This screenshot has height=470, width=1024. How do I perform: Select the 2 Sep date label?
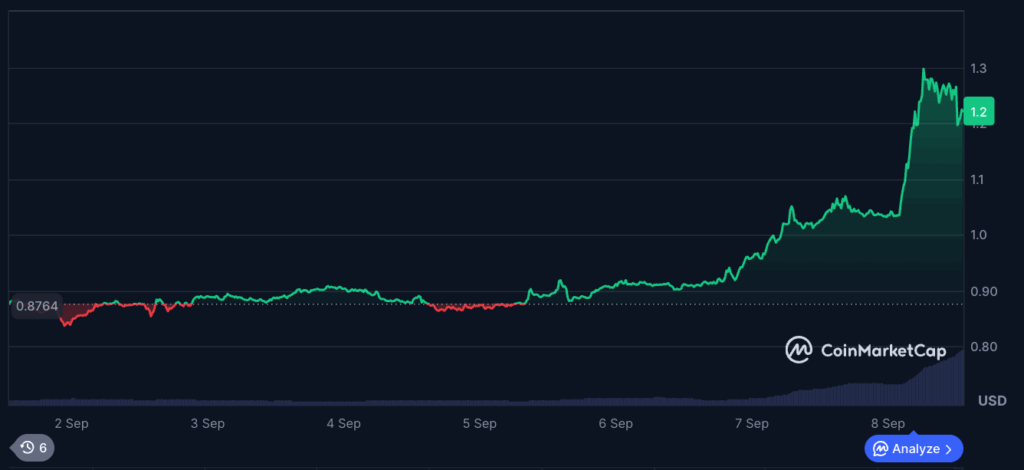[x=72, y=424]
